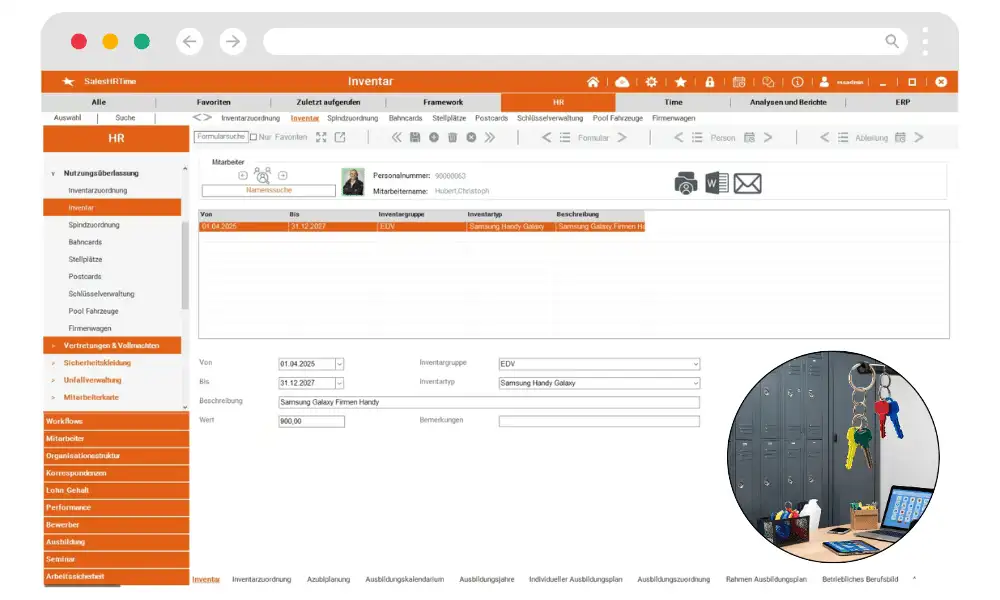The width and height of the screenshot is (1000, 600).
Task: Click the lock icon in the header
Action: point(709,82)
